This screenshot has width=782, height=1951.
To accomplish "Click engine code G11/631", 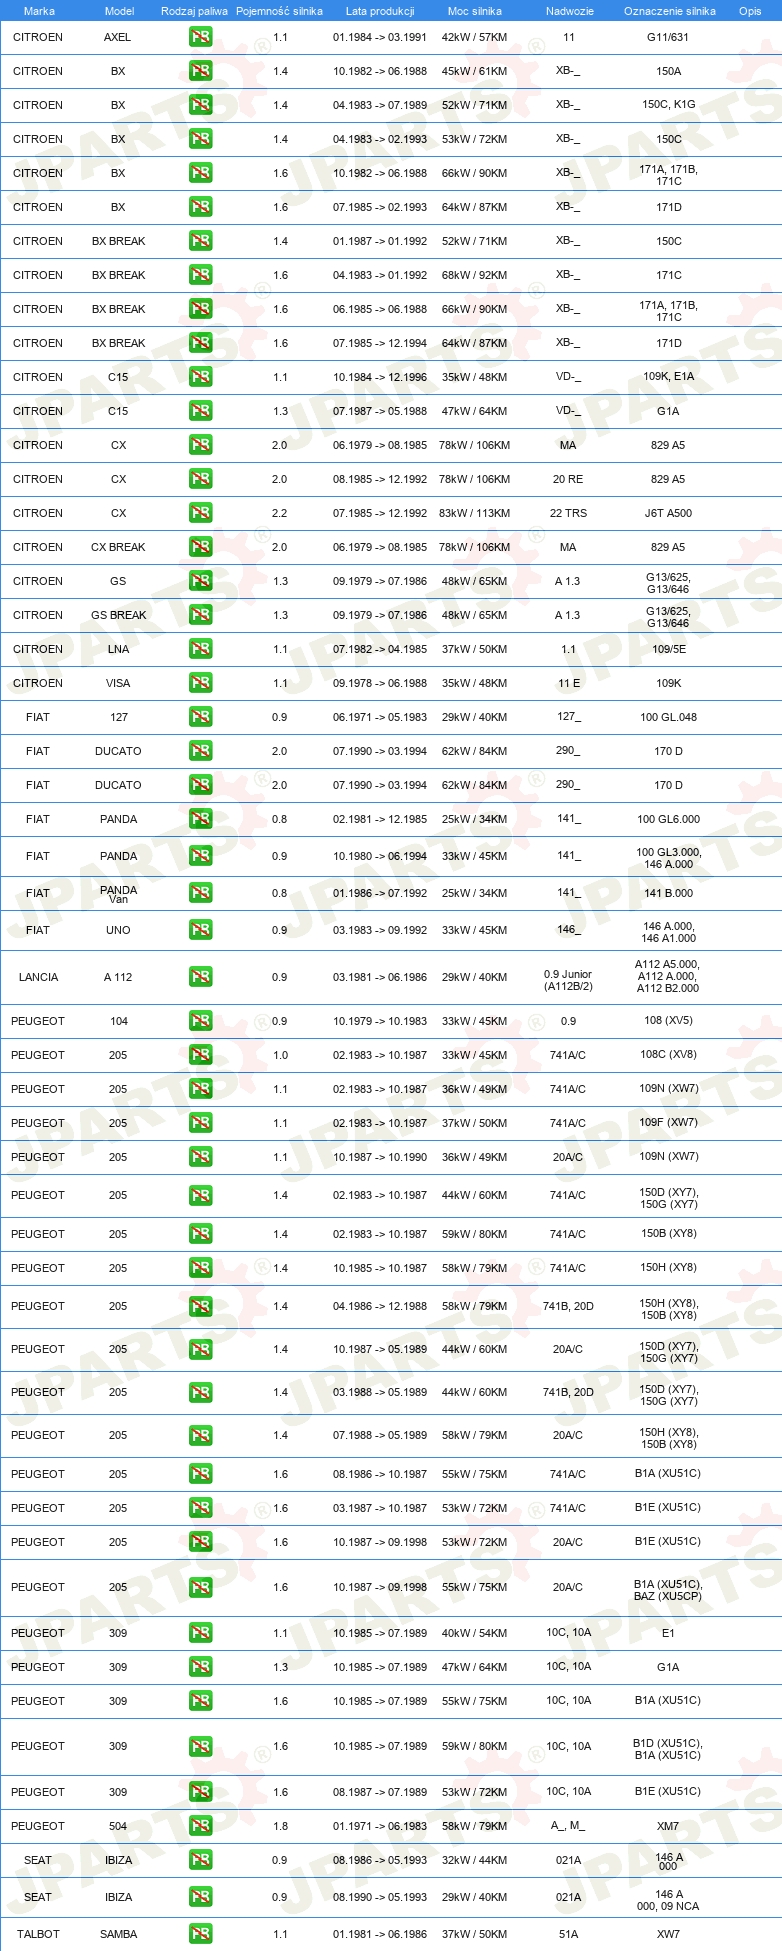I will (668, 37).
